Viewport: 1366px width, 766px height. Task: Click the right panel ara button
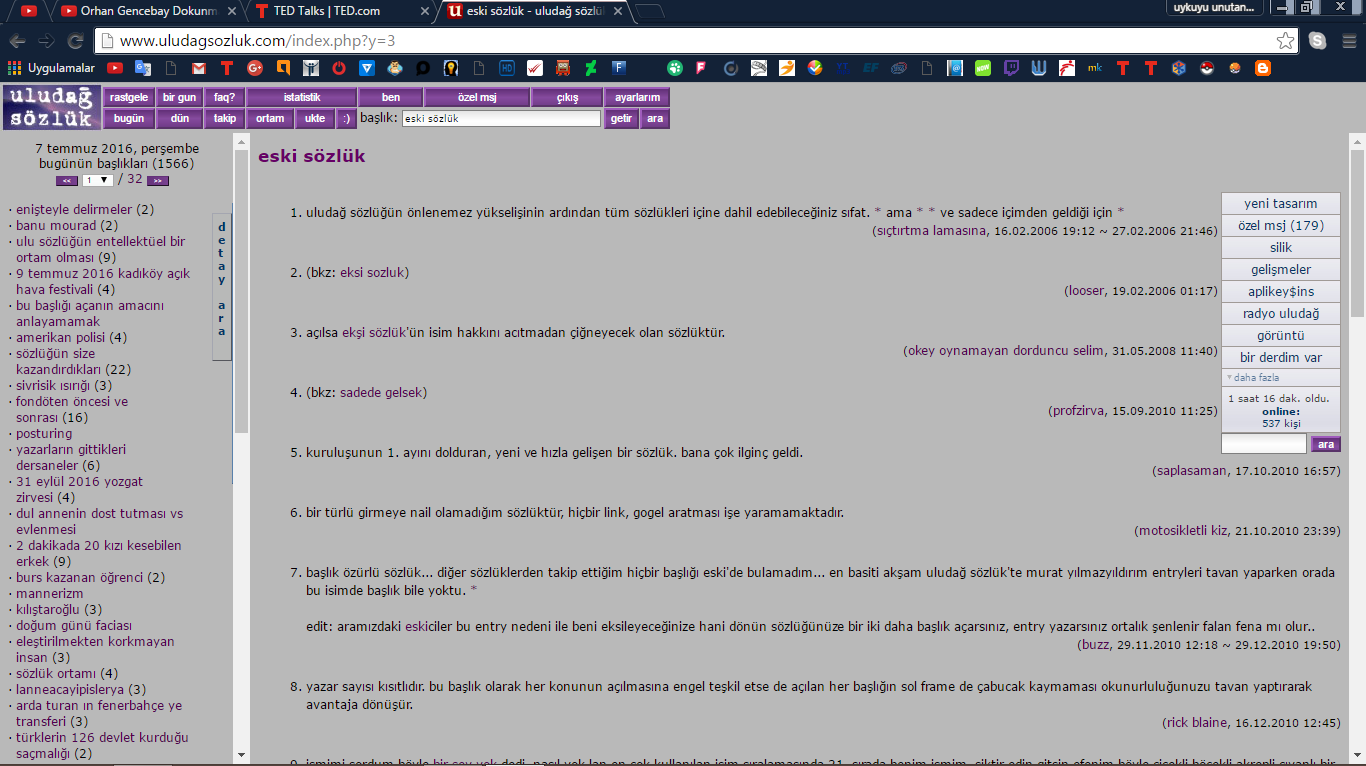[1325, 444]
